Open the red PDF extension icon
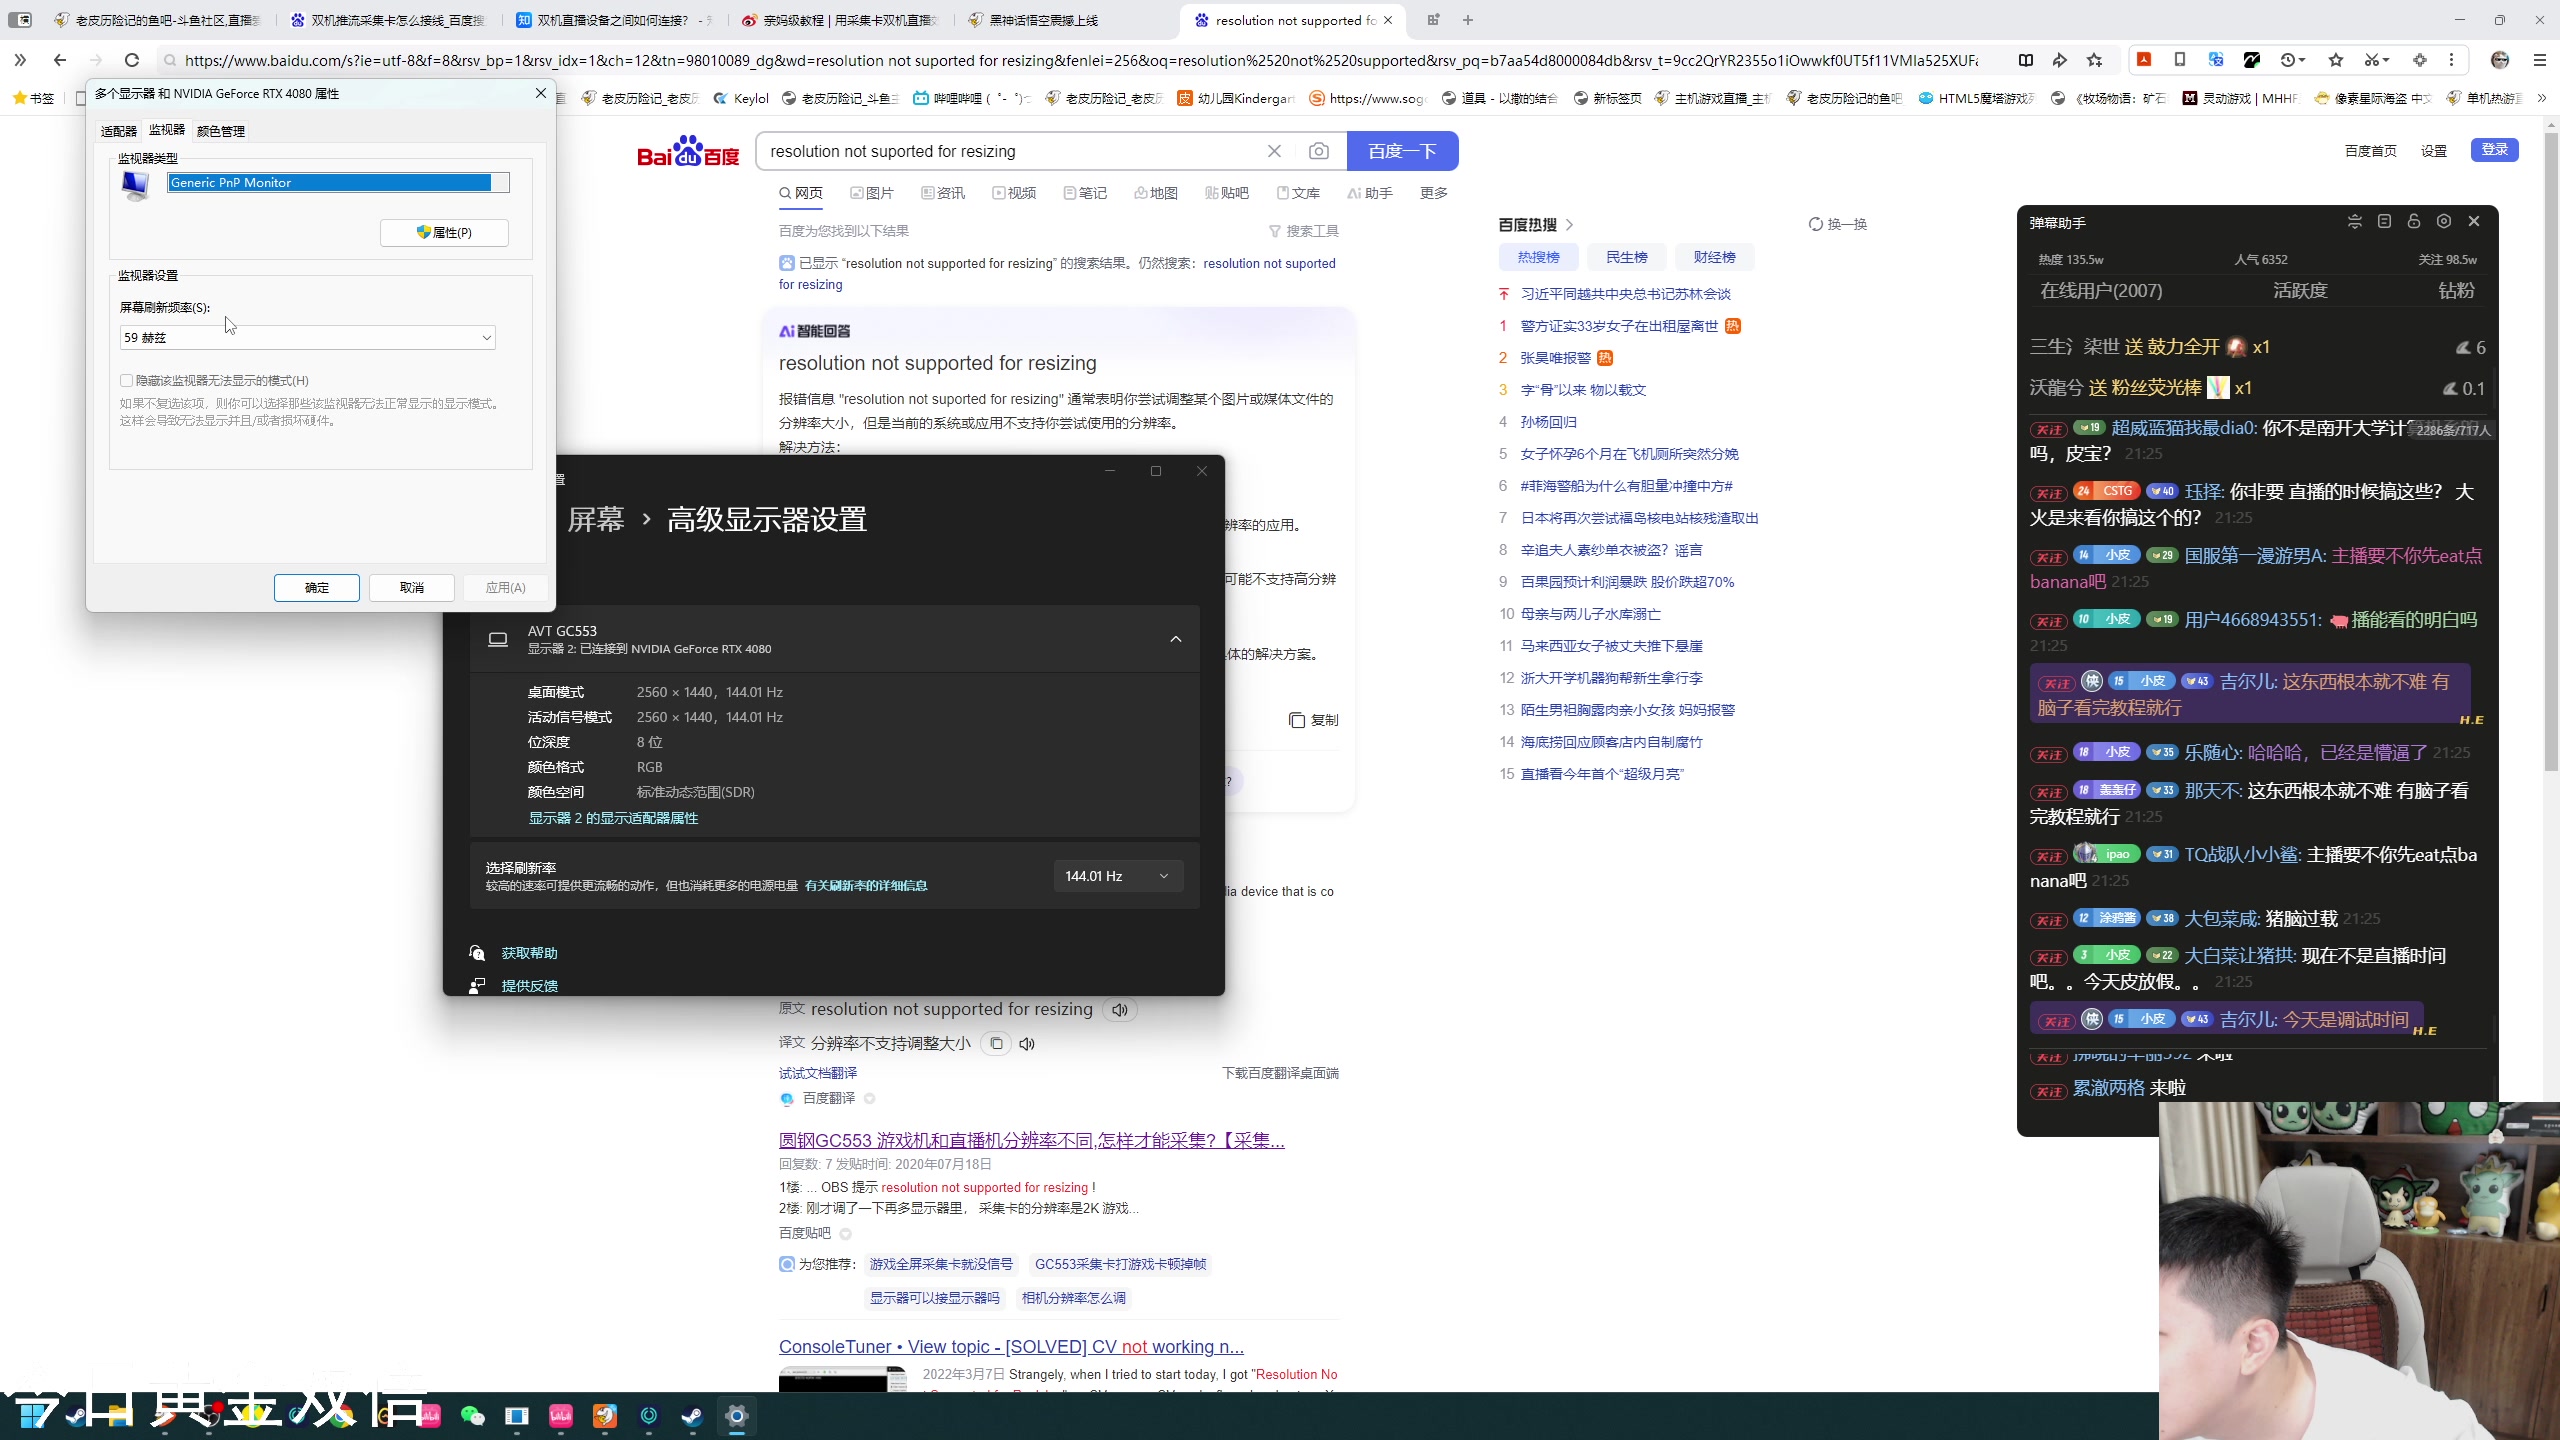Viewport: 2560px width, 1440px height. tap(2144, 60)
